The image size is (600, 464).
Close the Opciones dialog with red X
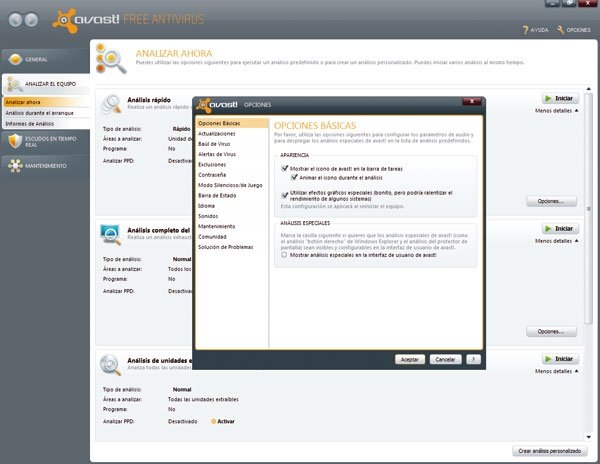(x=472, y=101)
